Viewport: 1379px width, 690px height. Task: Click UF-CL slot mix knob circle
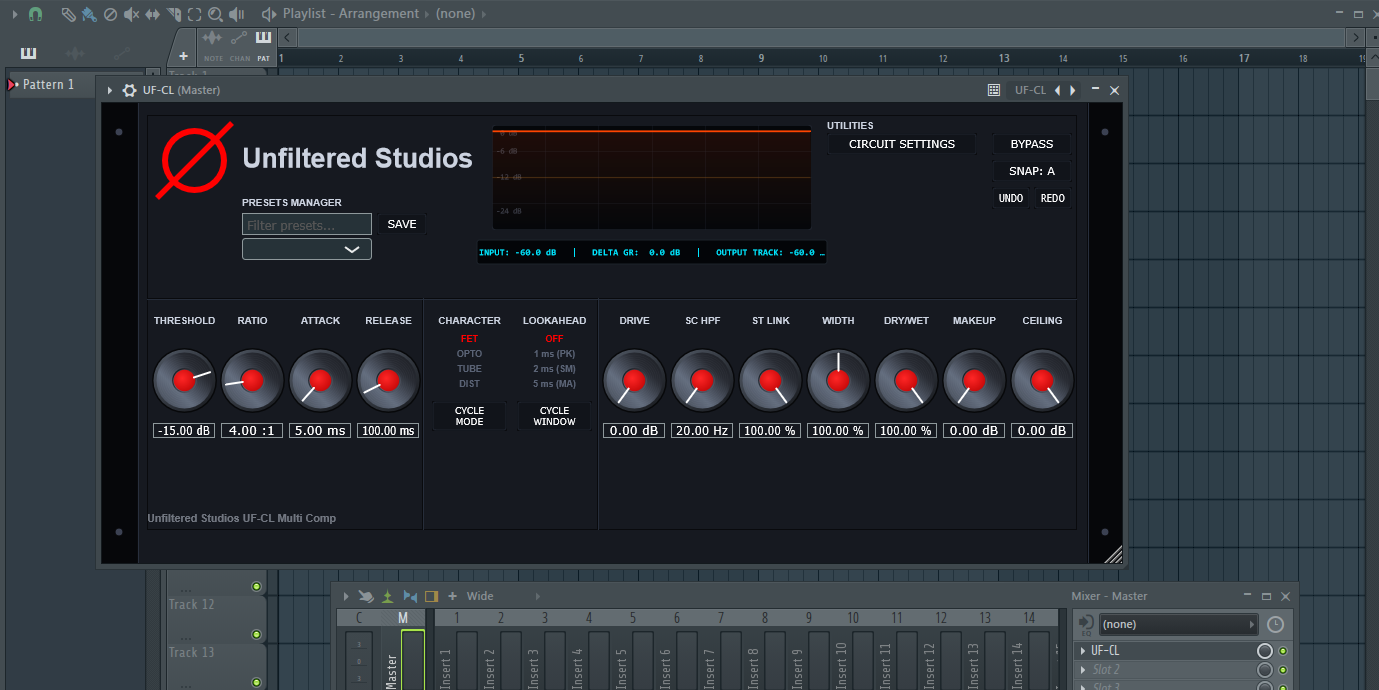pos(1265,651)
